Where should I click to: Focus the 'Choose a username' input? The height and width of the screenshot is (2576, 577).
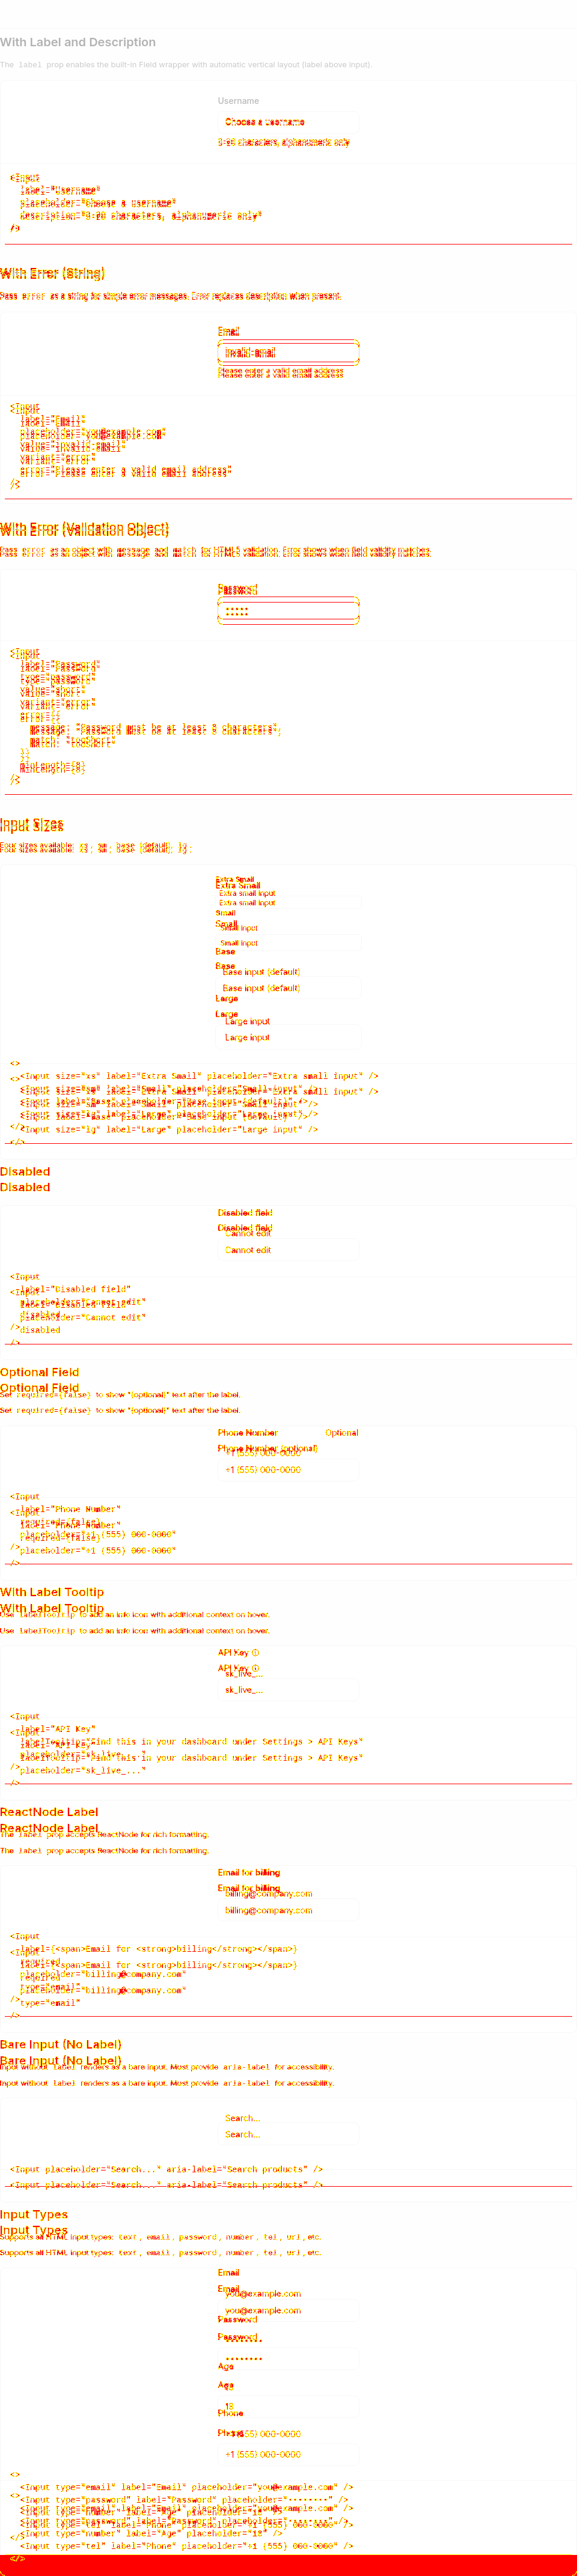(288, 122)
